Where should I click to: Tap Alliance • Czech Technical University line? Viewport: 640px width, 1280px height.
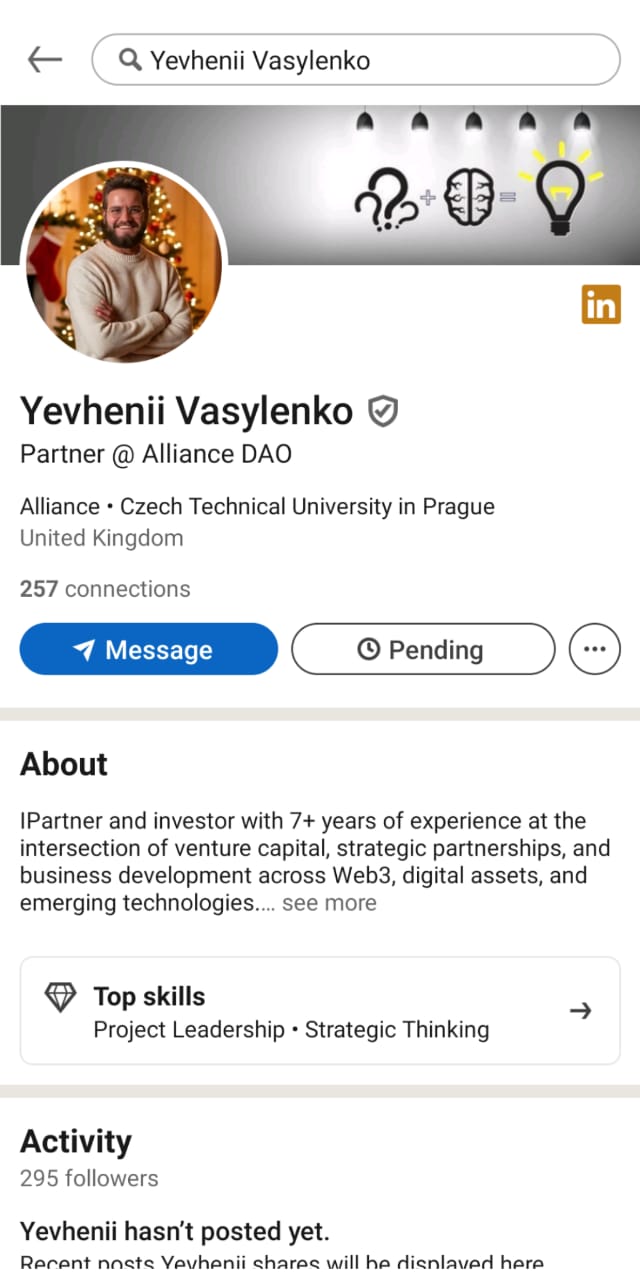pyautogui.click(x=257, y=506)
